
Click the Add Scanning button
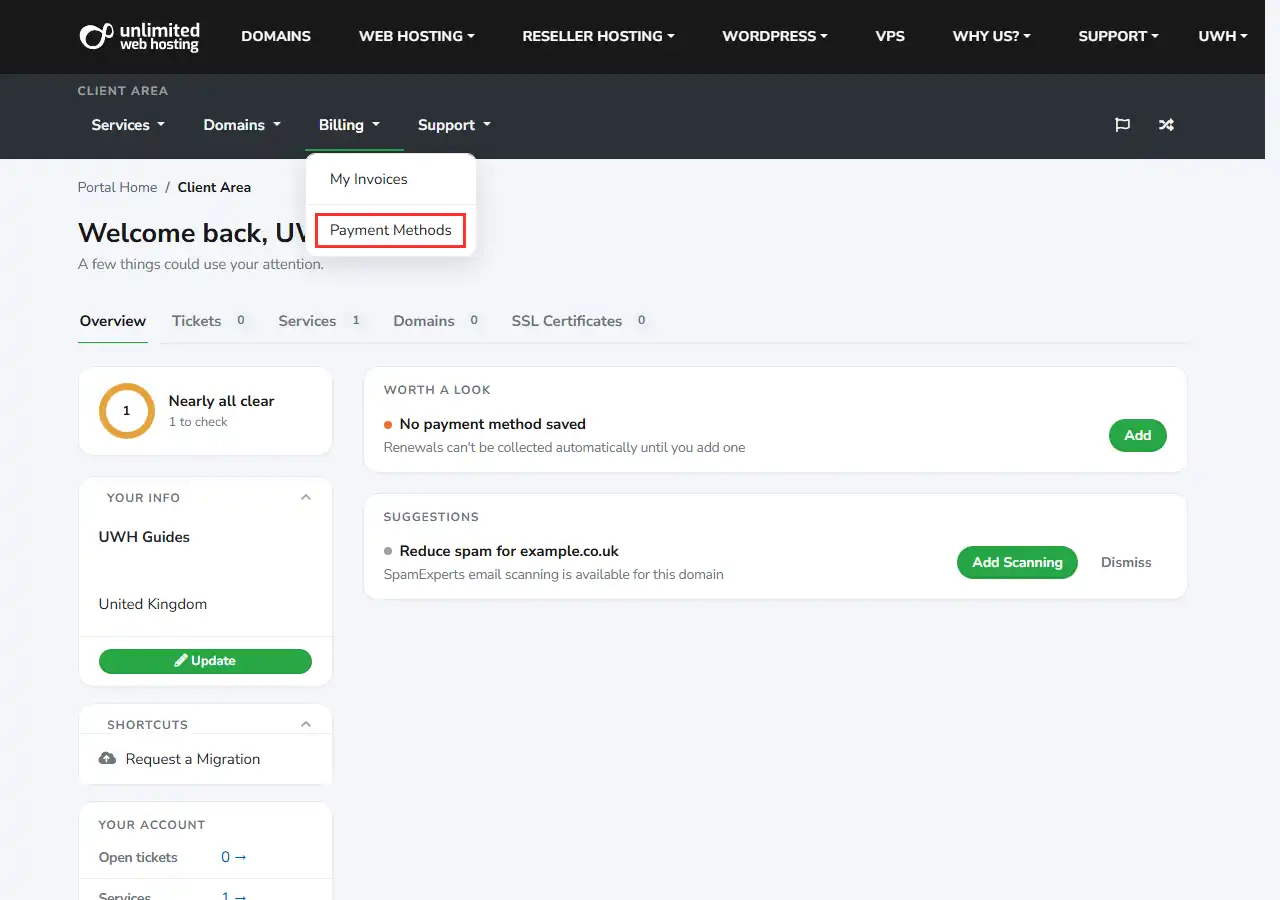(1017, 562)
